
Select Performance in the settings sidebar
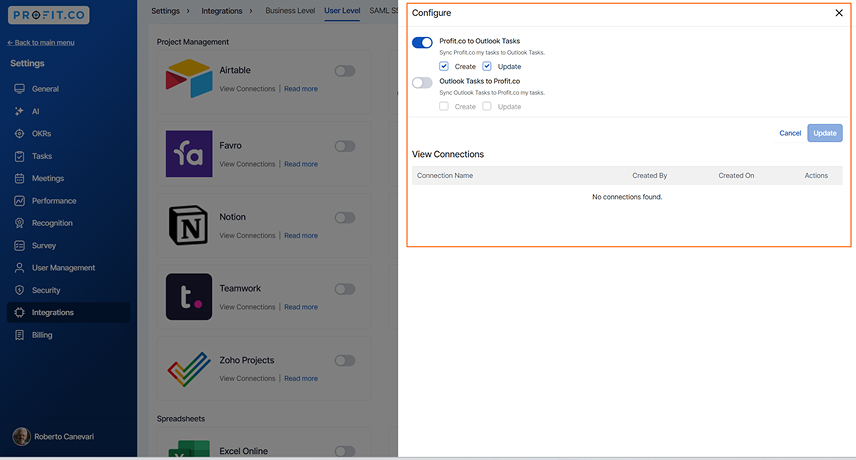point(54,201)
